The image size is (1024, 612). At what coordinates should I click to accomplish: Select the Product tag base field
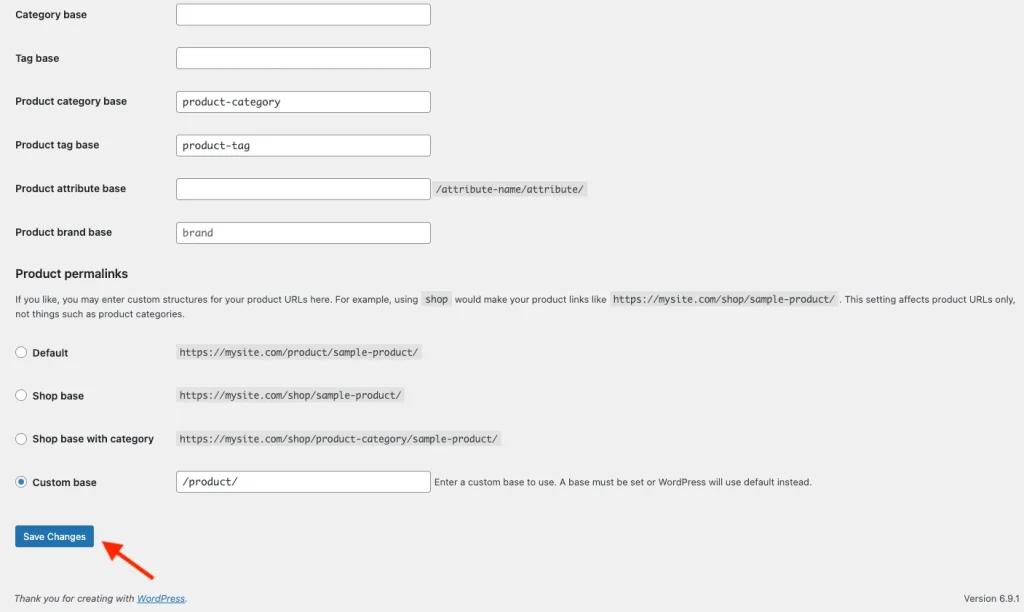(302, 145)
